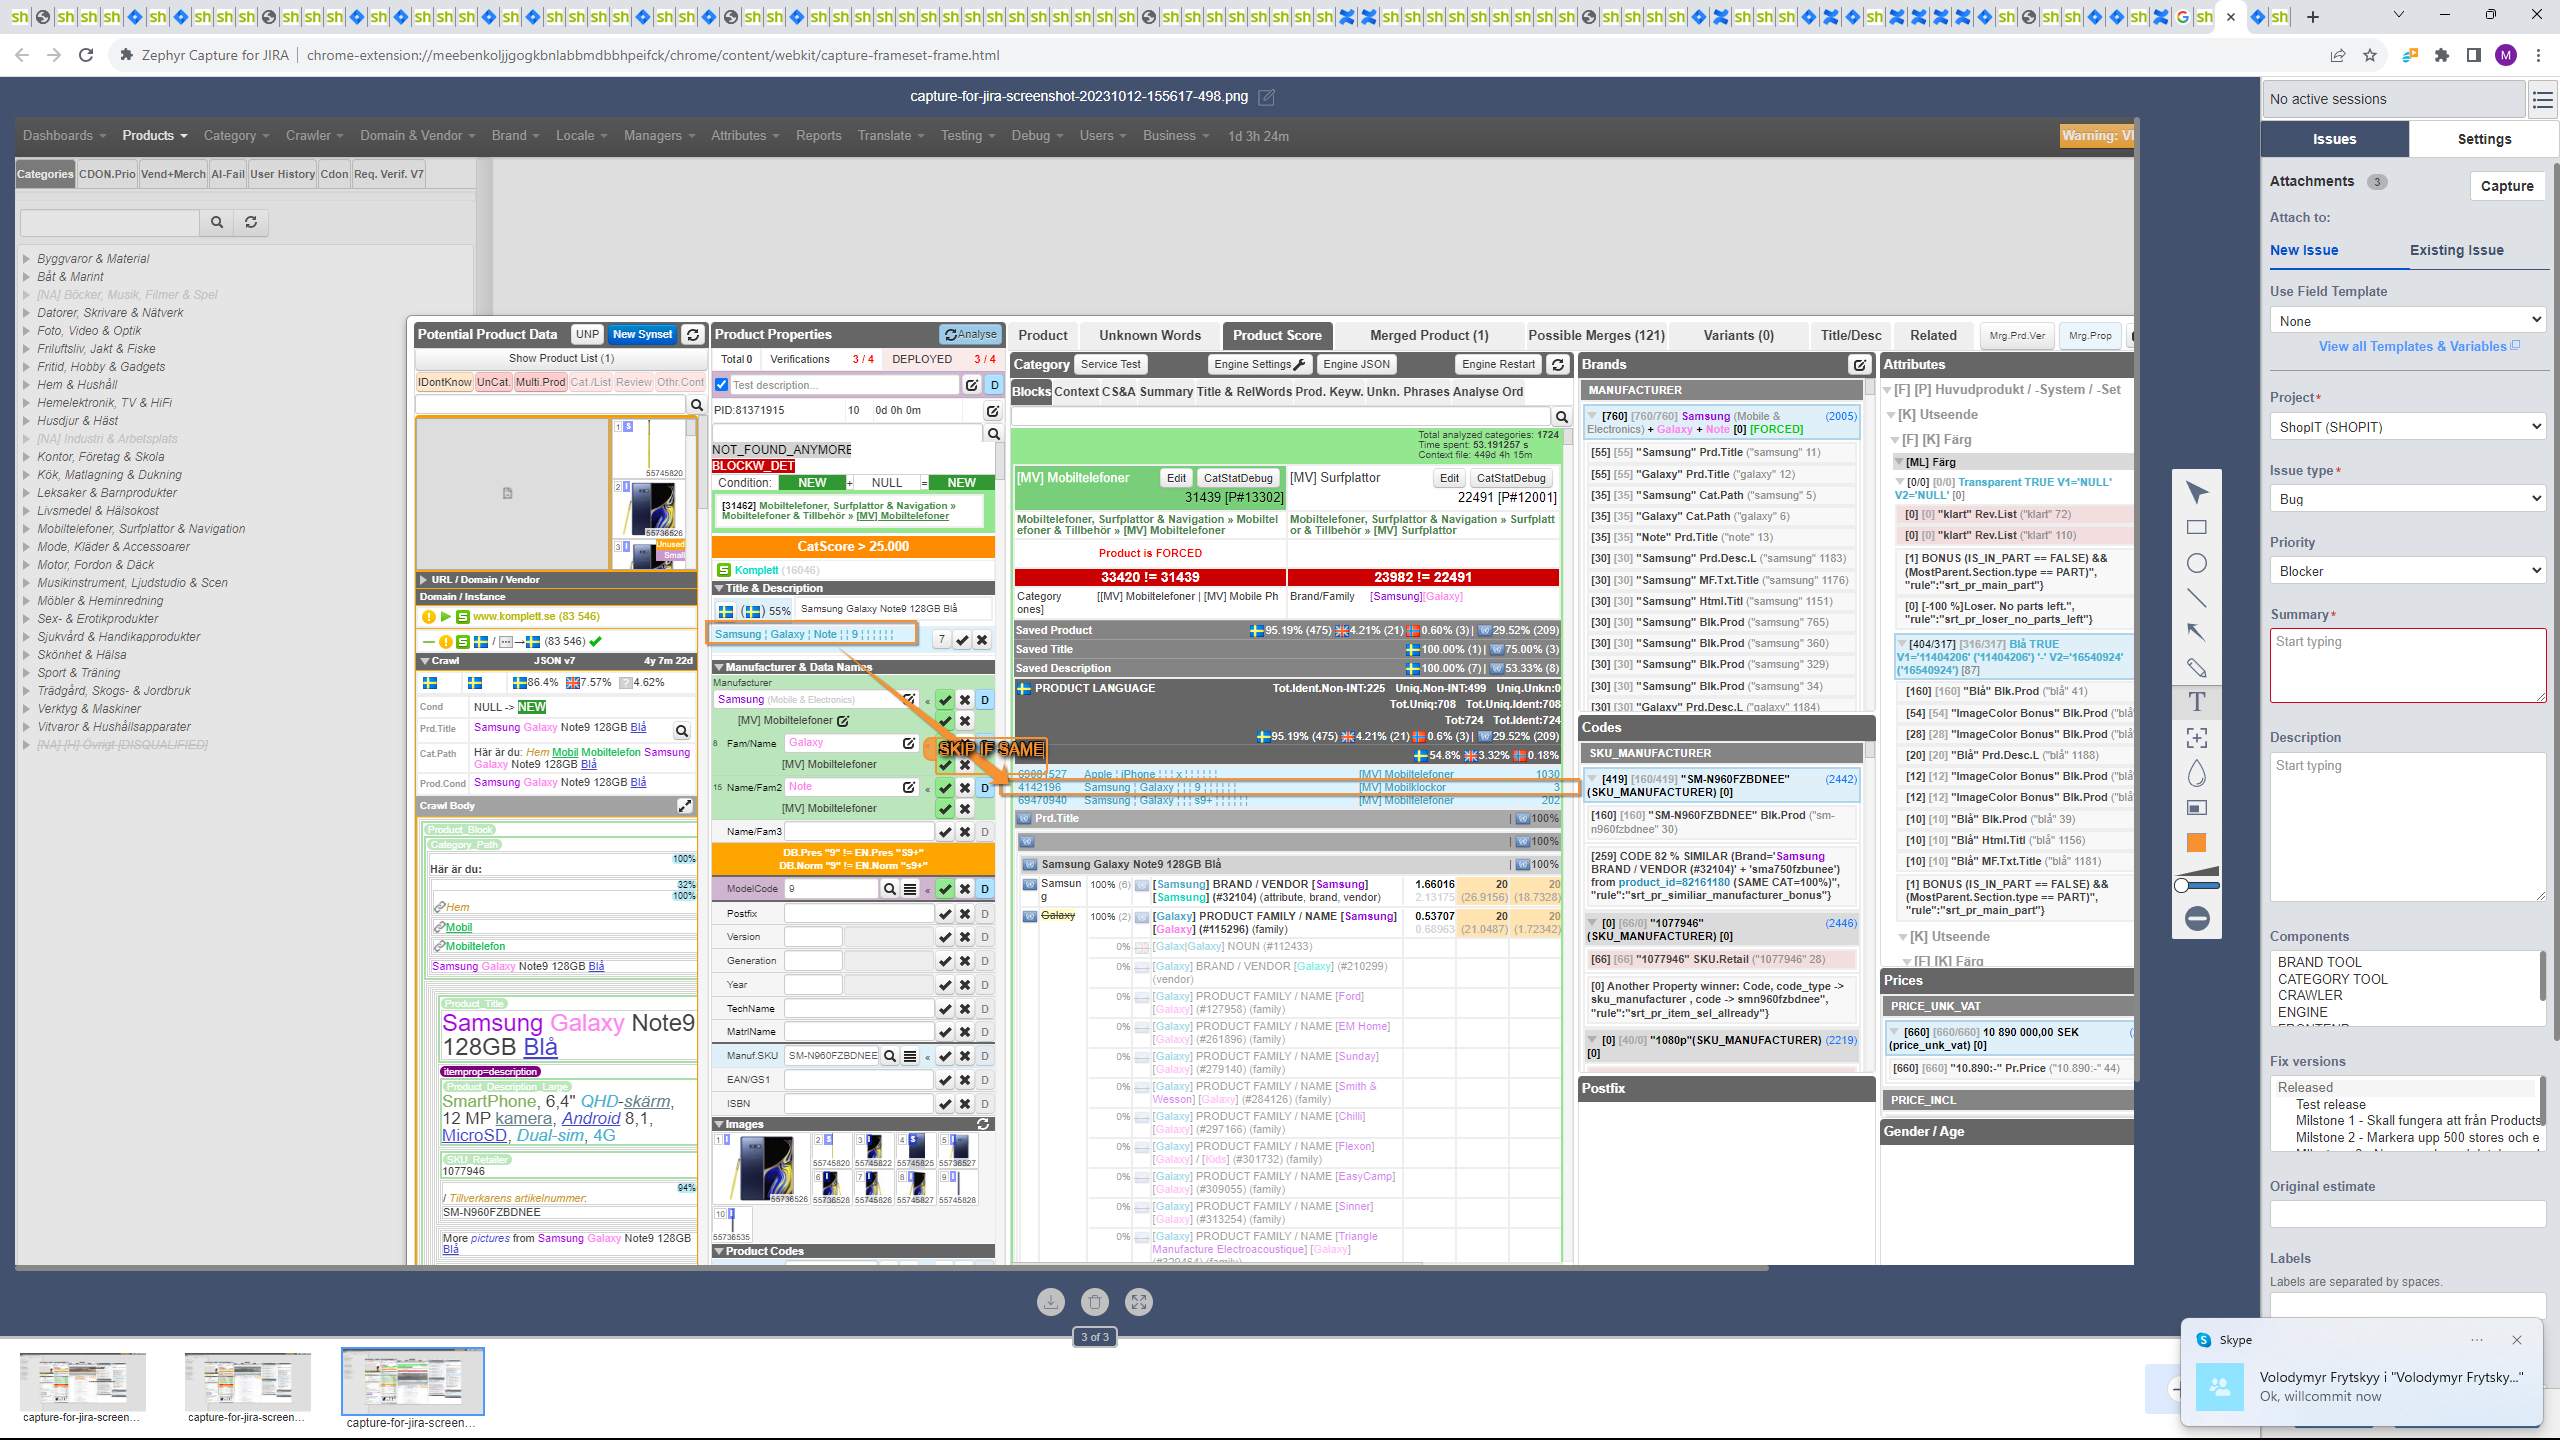Select the ellipse annotation tool
This screenshot has height=1440, width=2560.
click(x=2196, y=563)
